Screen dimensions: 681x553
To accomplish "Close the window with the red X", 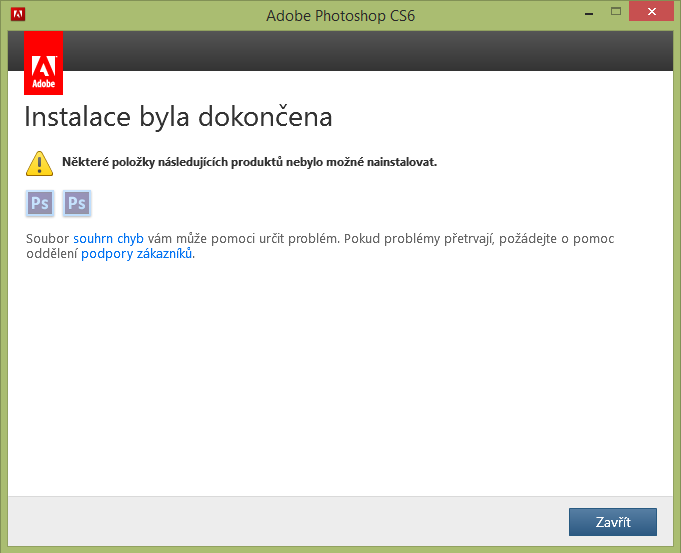I will pyautogui.click(x=650, y=12).
